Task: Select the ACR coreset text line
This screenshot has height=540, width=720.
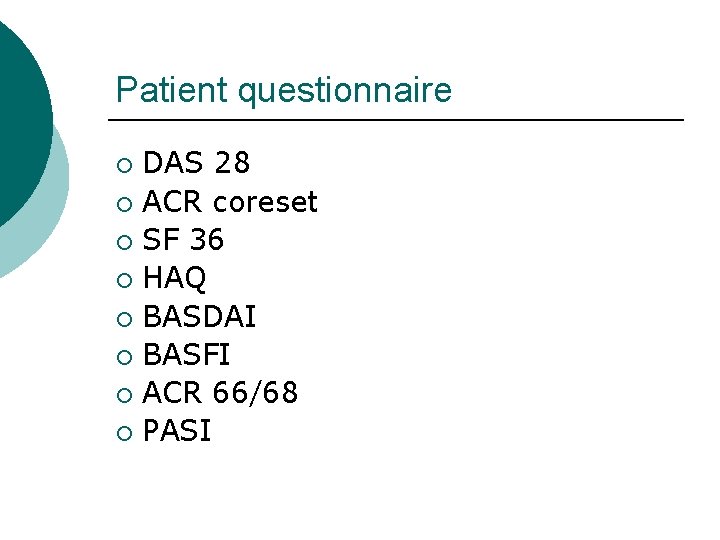Action: click(230, 202)
